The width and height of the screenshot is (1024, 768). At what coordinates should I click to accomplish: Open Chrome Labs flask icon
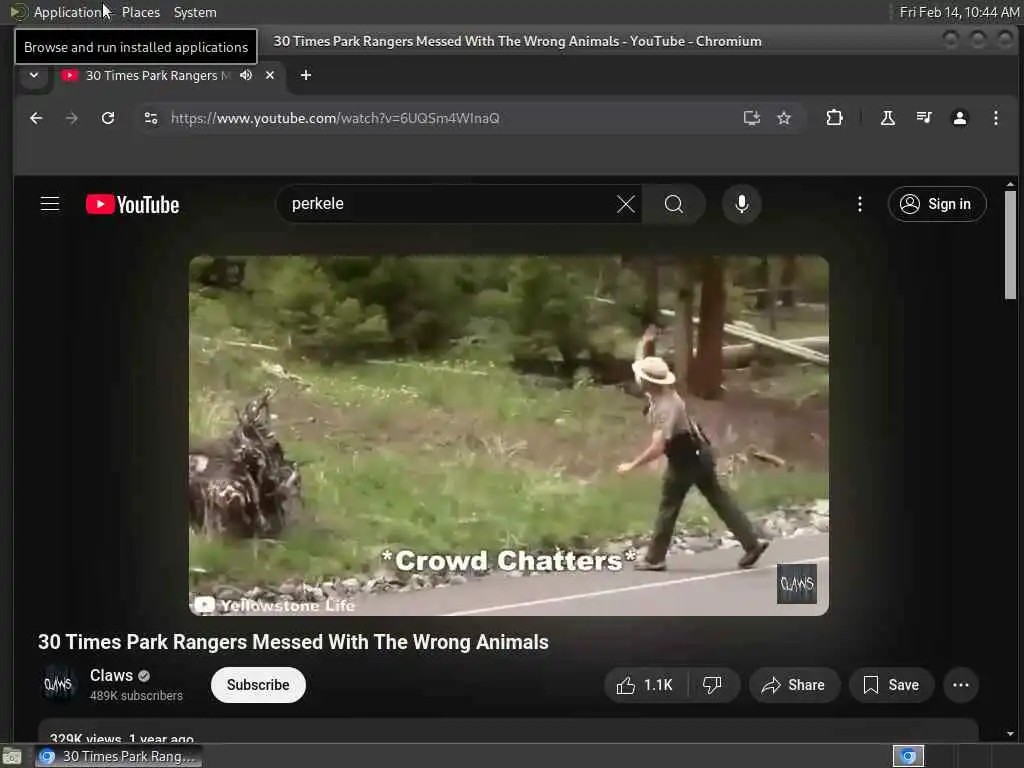click(x=888, y=118)
